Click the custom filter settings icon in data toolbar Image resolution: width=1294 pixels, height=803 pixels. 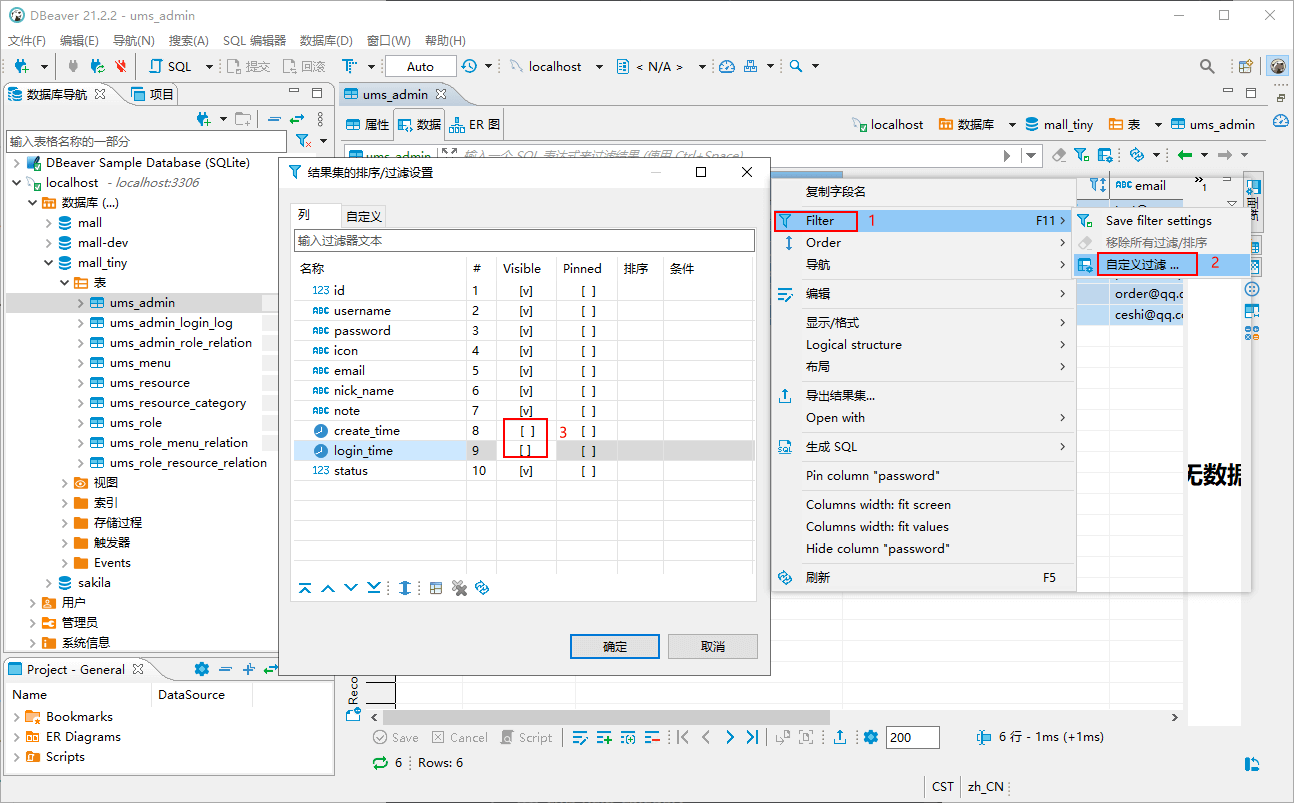[1105, 155]
